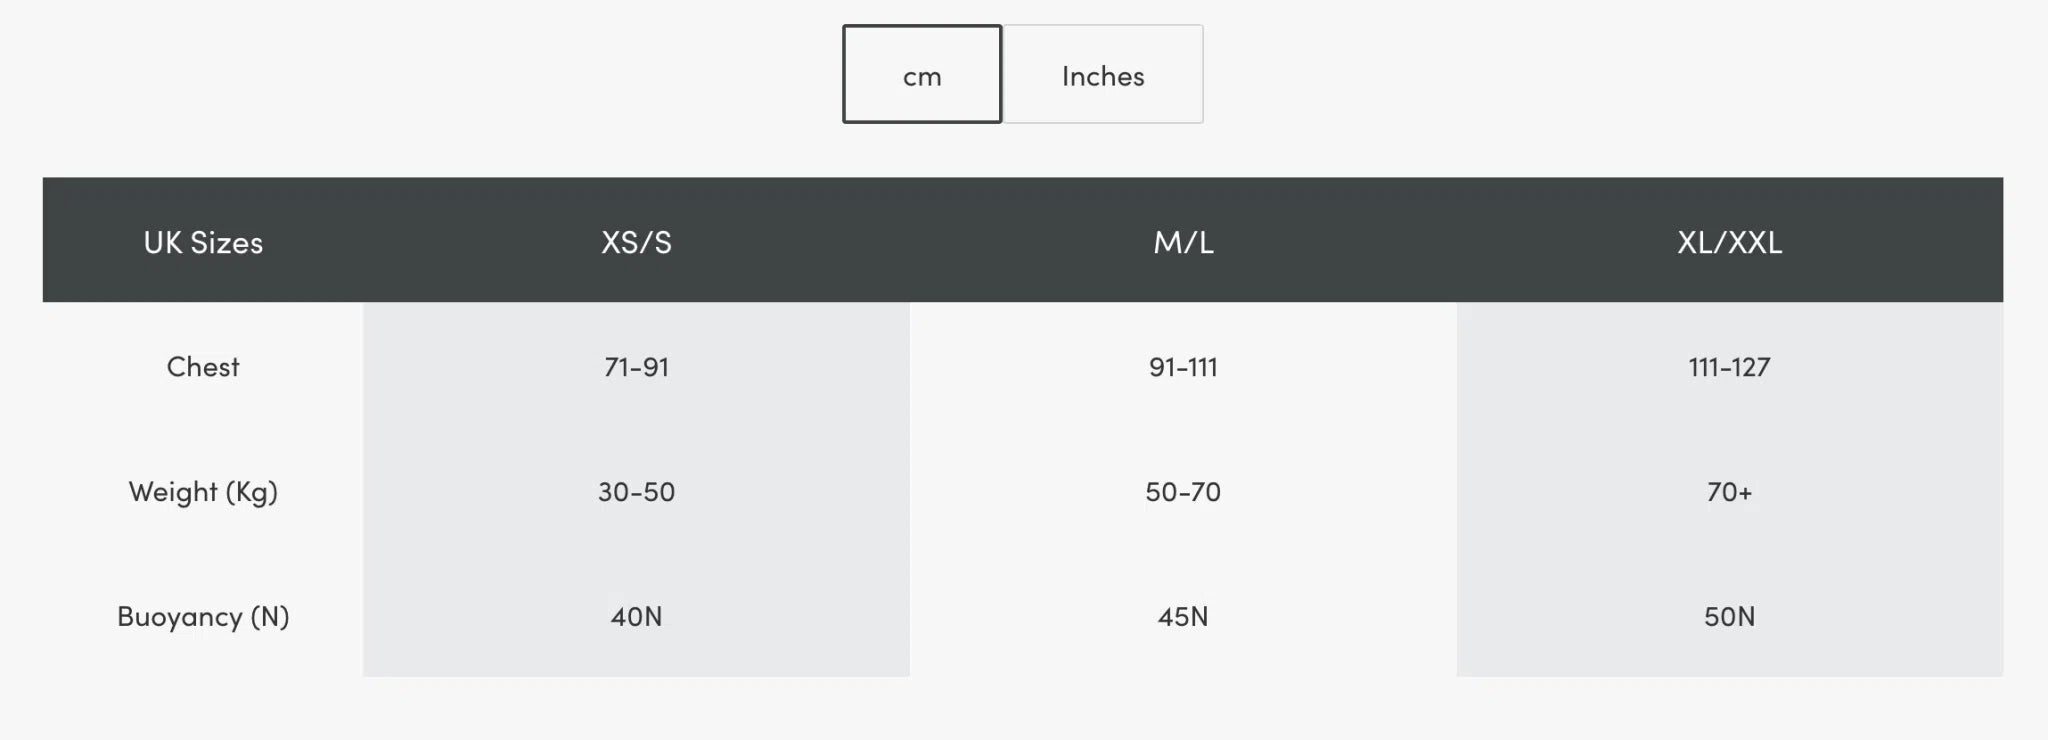This screenshot has height=740, width=2048.
Task: Click the 71-91 chest value
Action: [636, 367]
